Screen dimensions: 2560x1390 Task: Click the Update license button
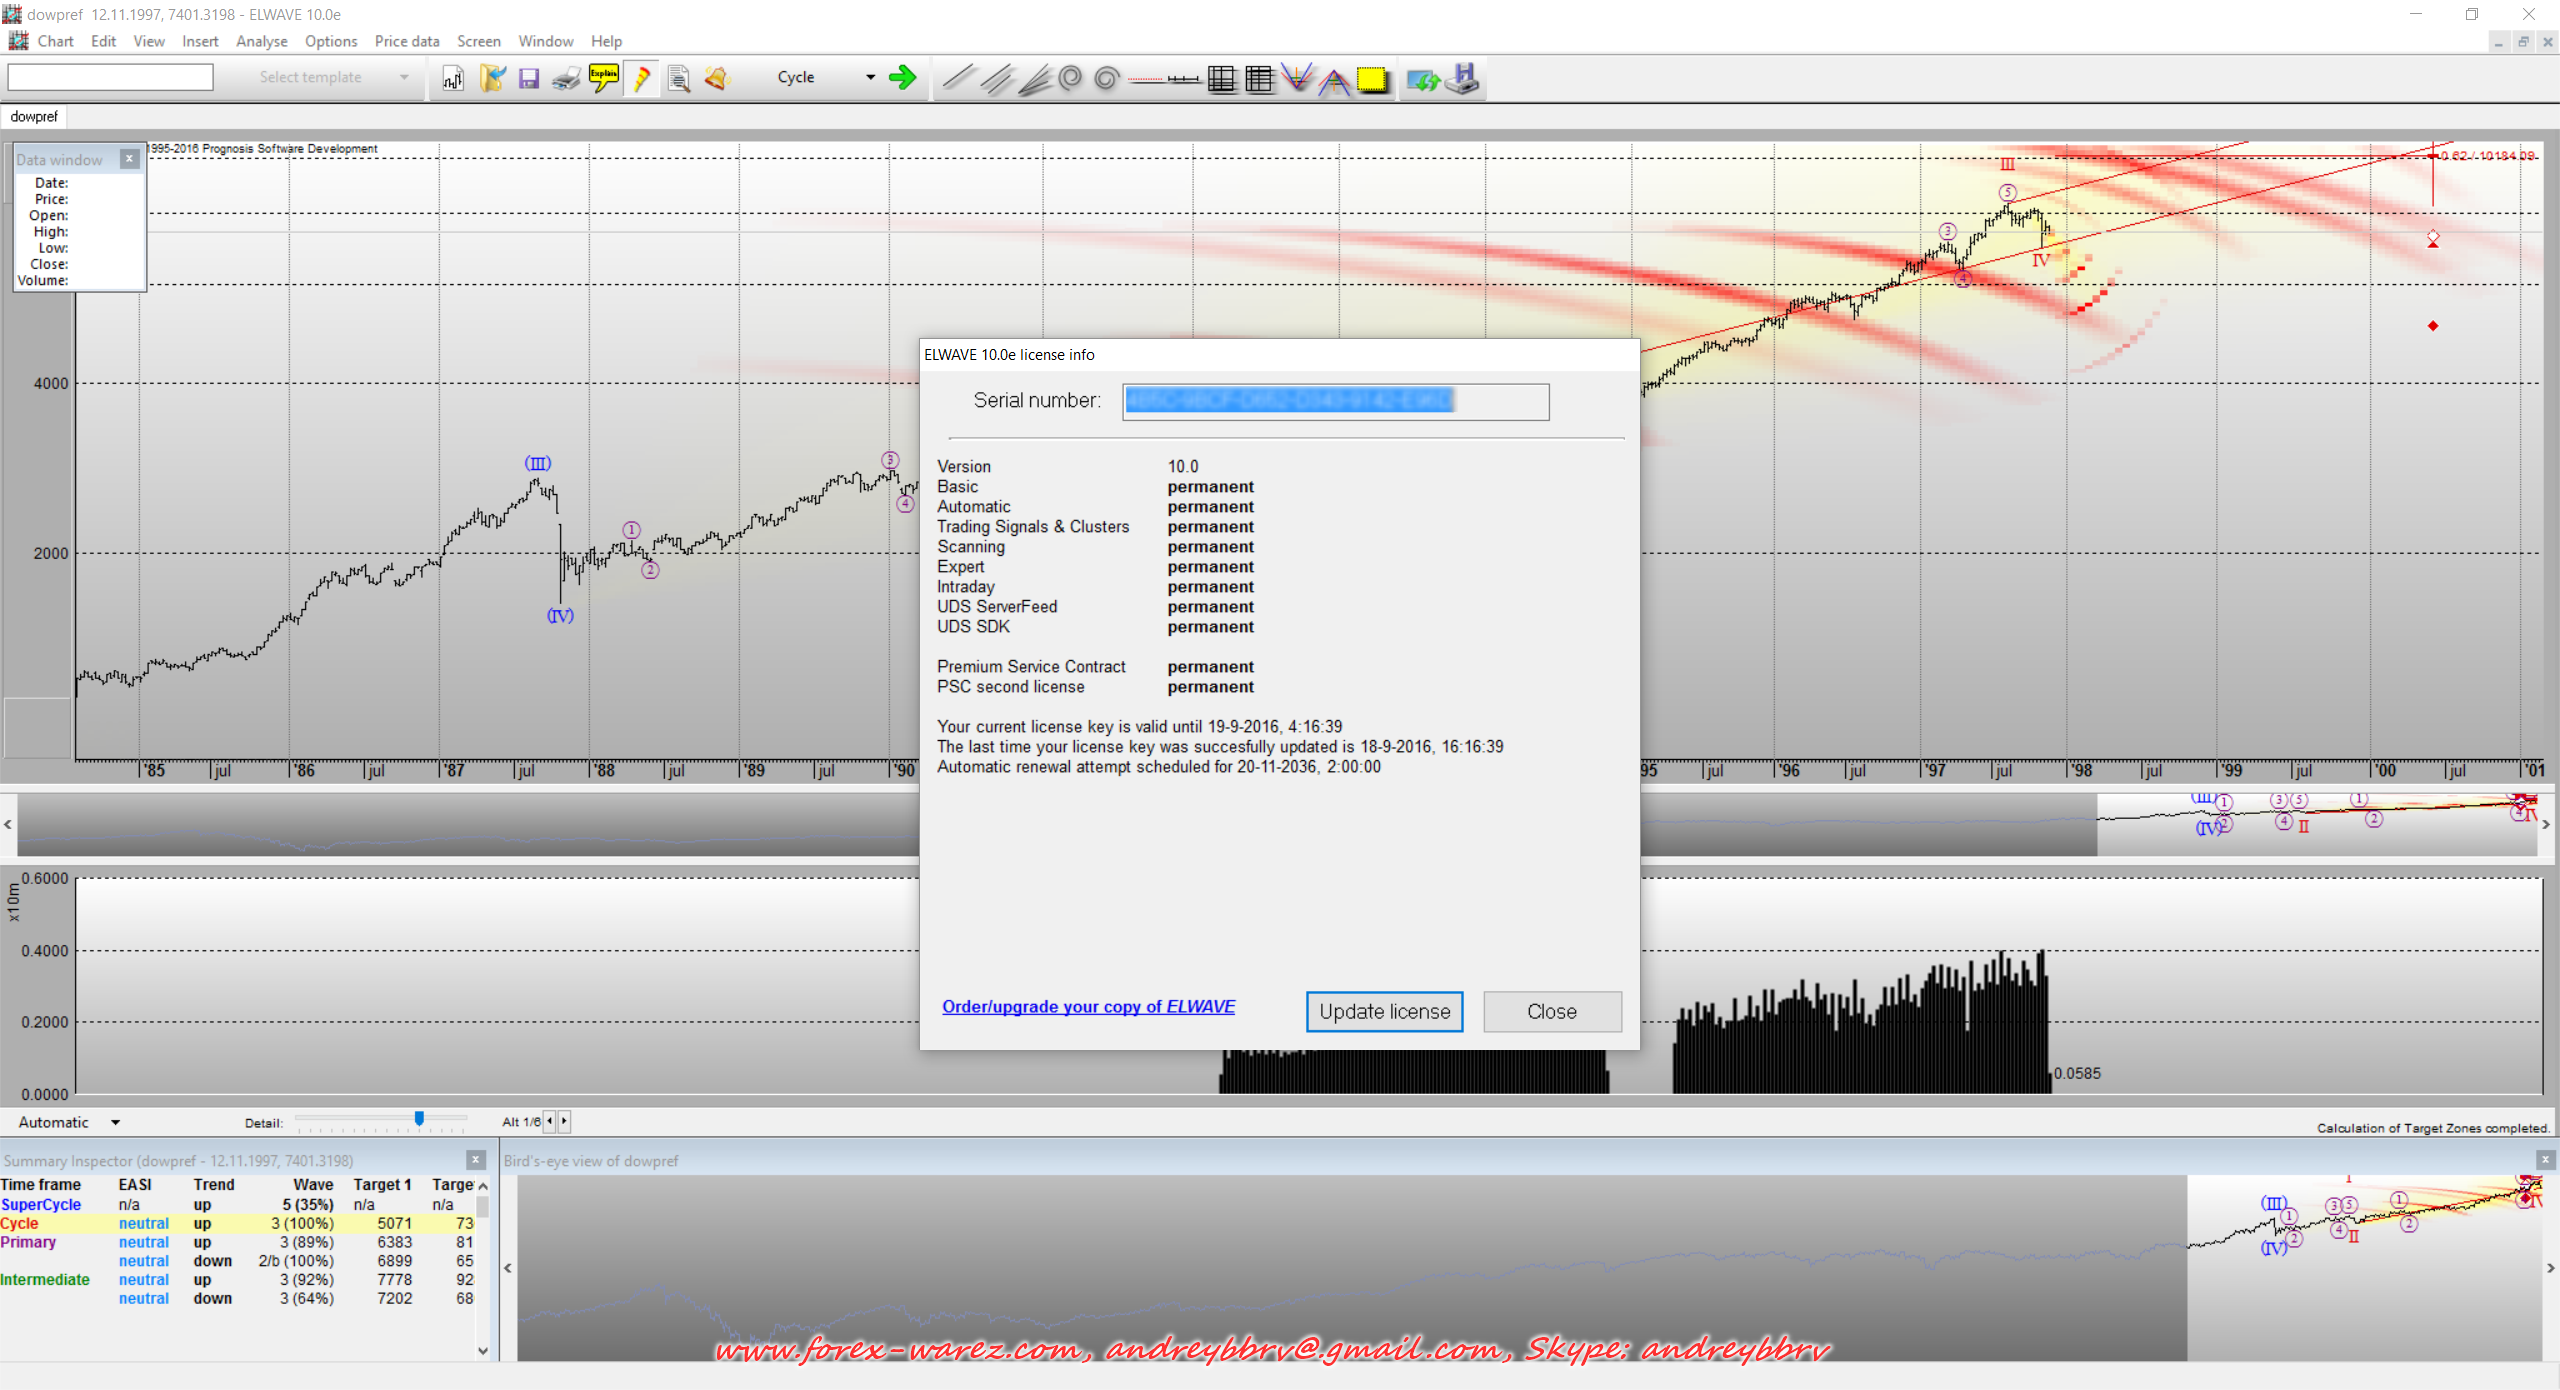(1384, 1011)
